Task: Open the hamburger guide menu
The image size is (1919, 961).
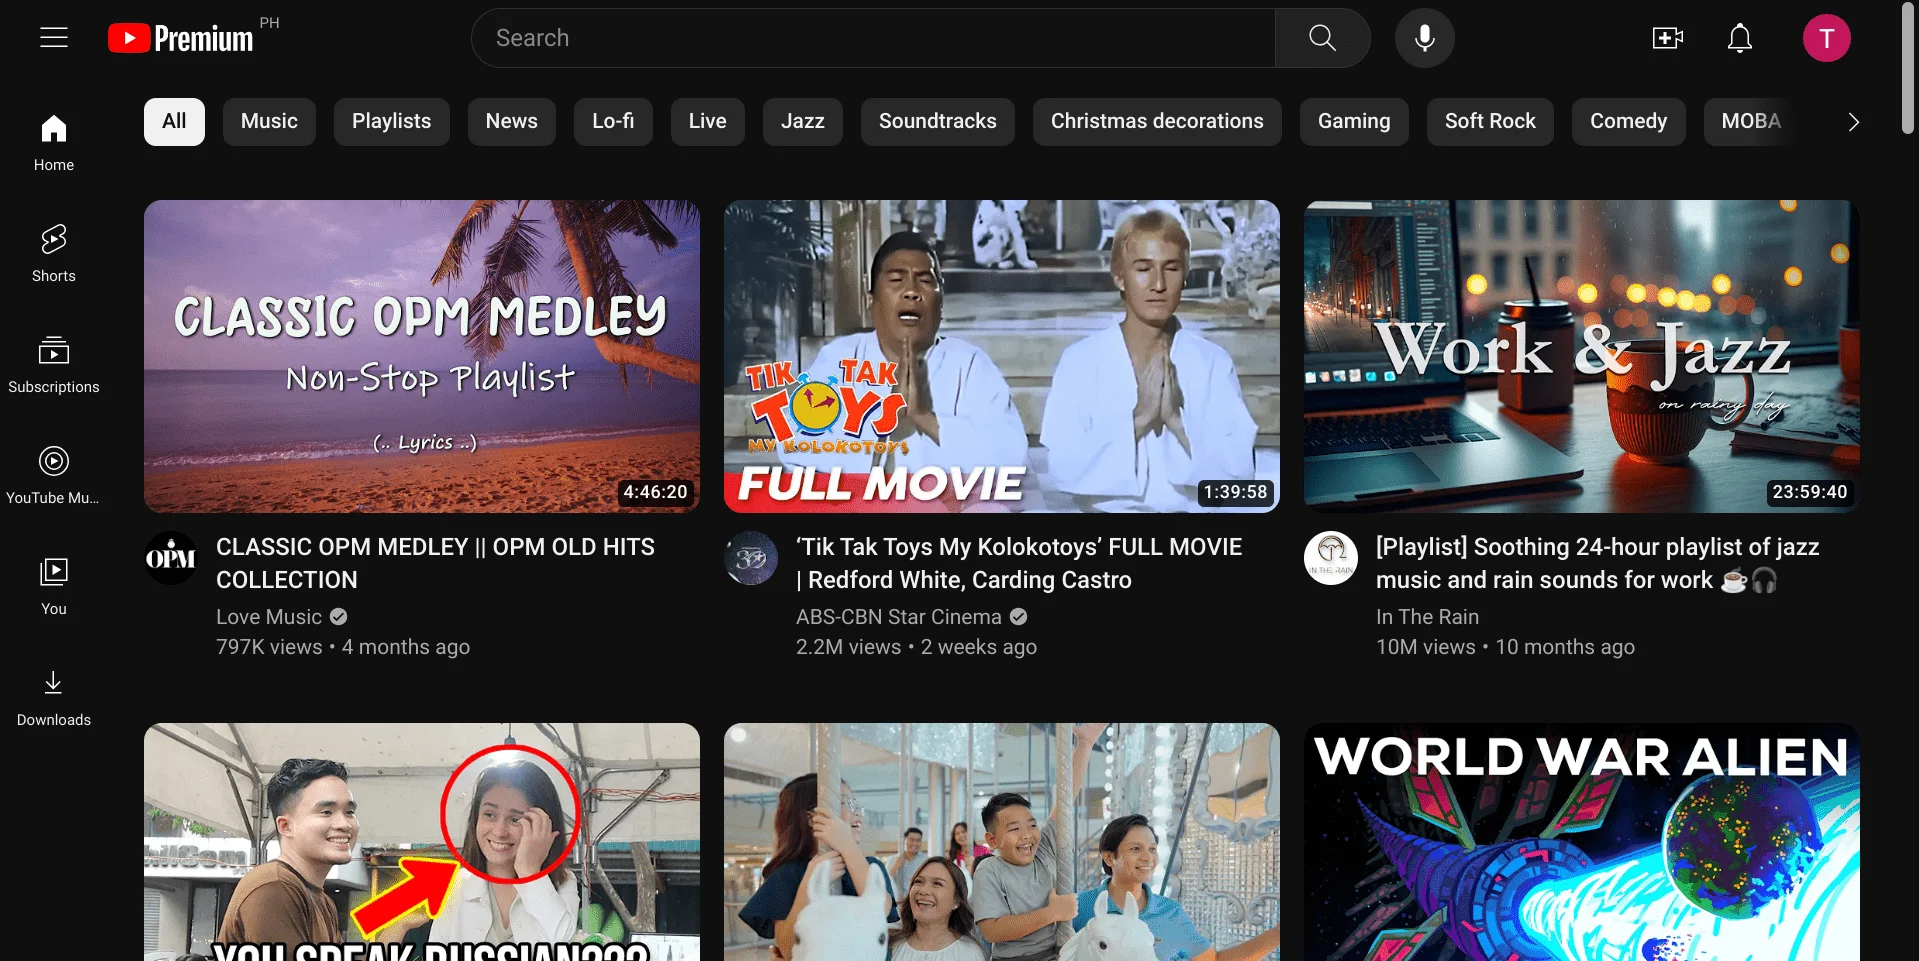Action: coord(54,38)
